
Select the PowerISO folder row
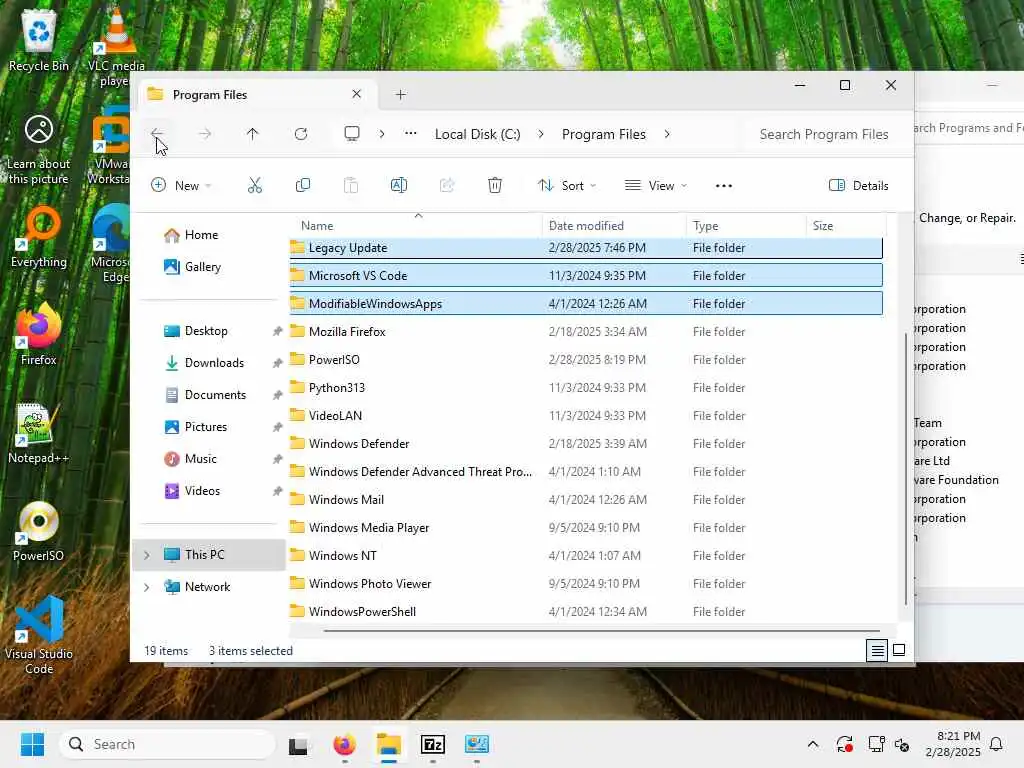tap(586, 360)
